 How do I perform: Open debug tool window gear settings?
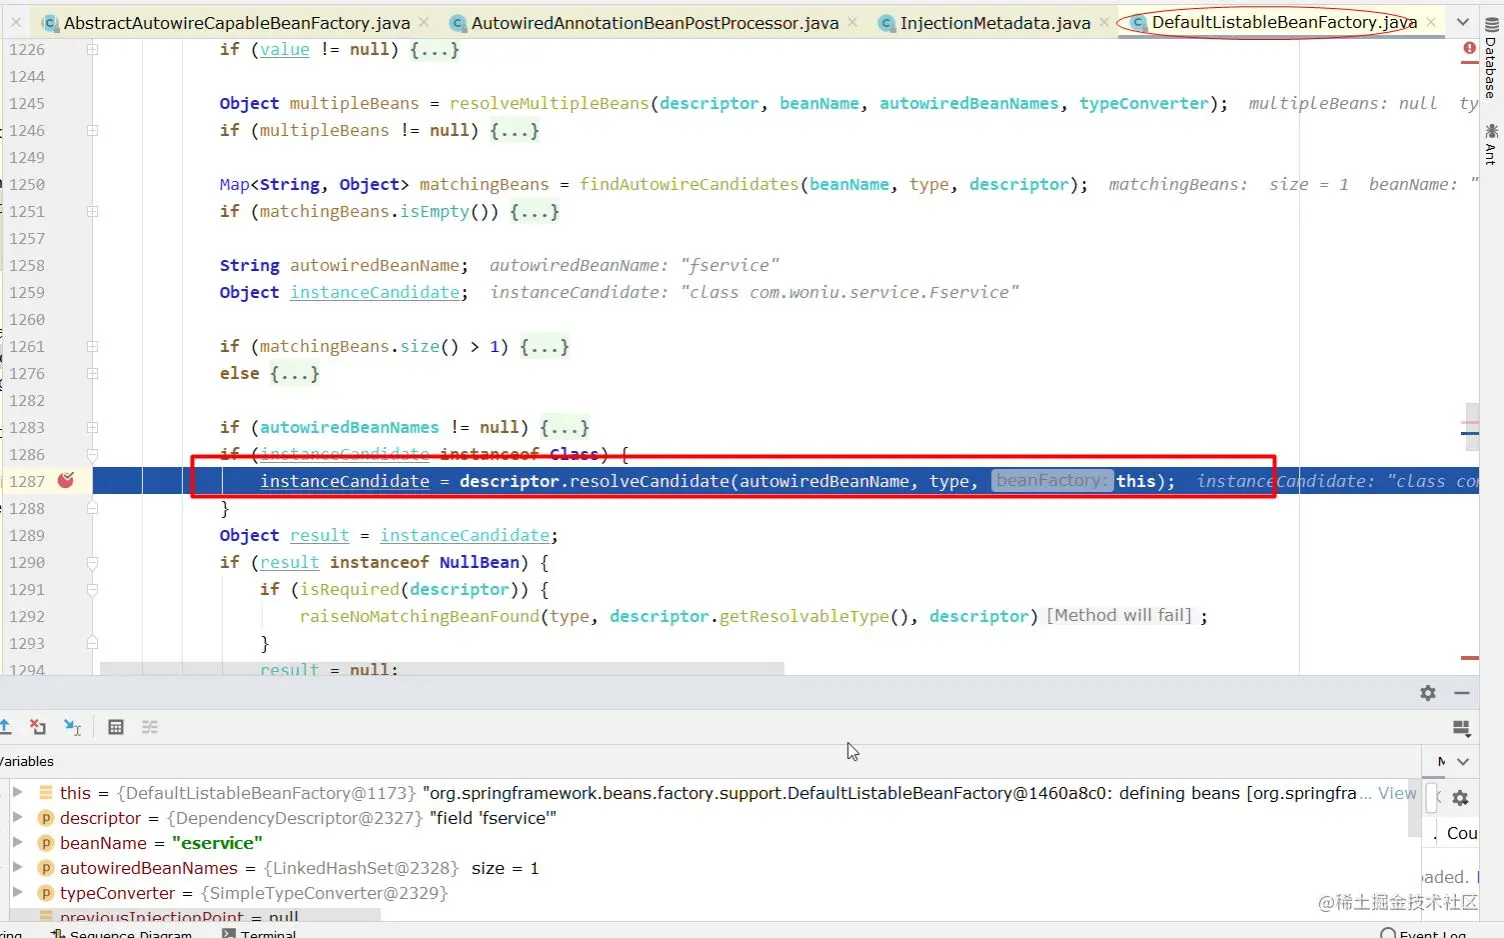point(1428,693)
